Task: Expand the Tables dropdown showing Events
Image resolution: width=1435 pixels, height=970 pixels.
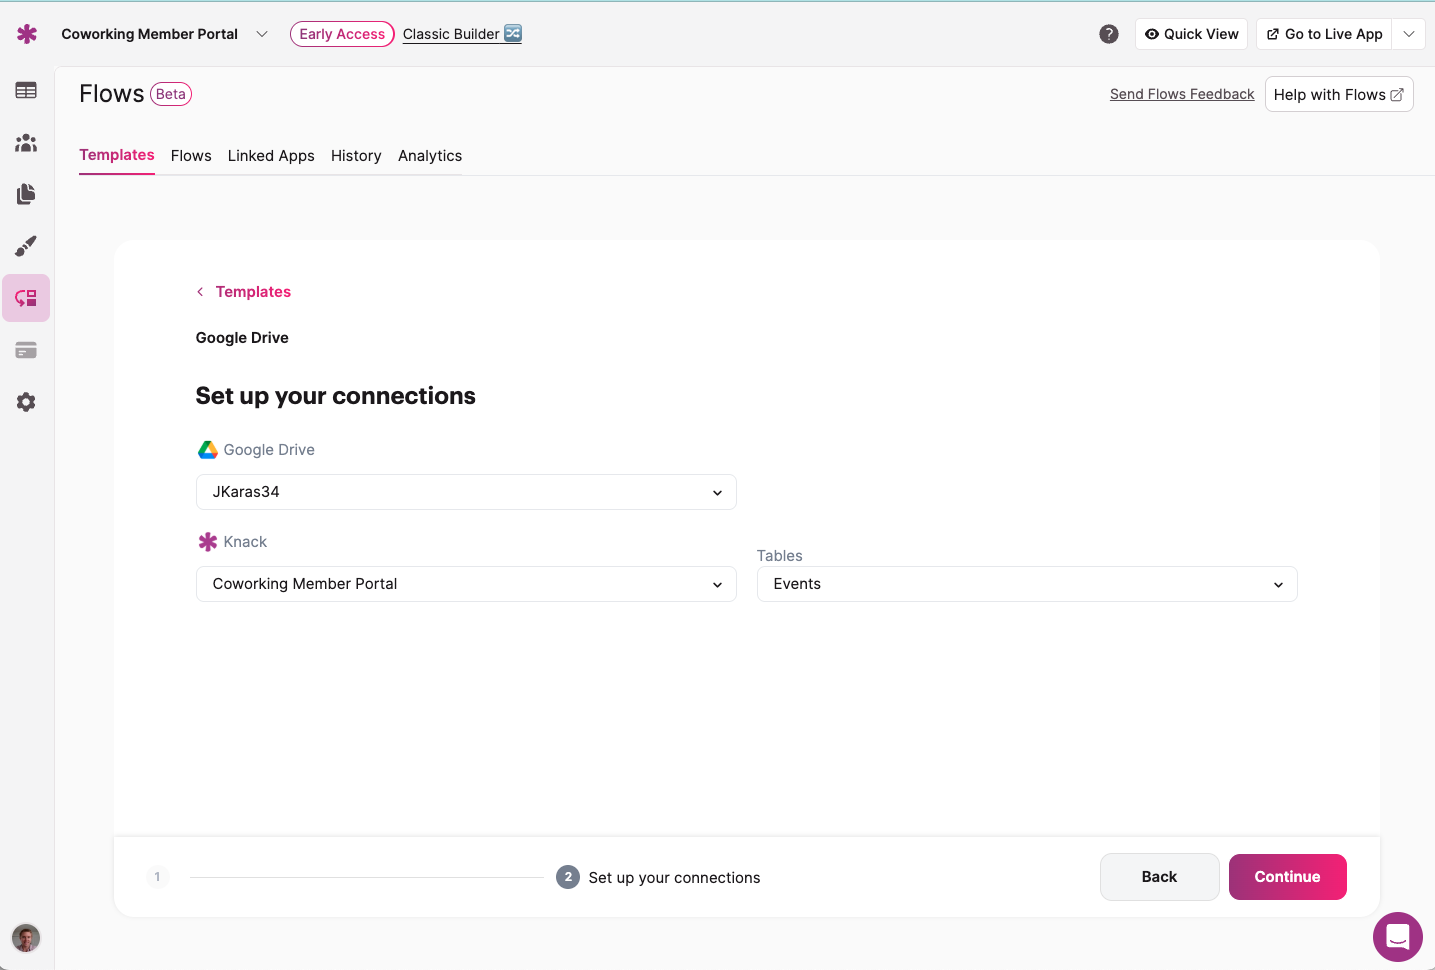Action: point(1027,584)
